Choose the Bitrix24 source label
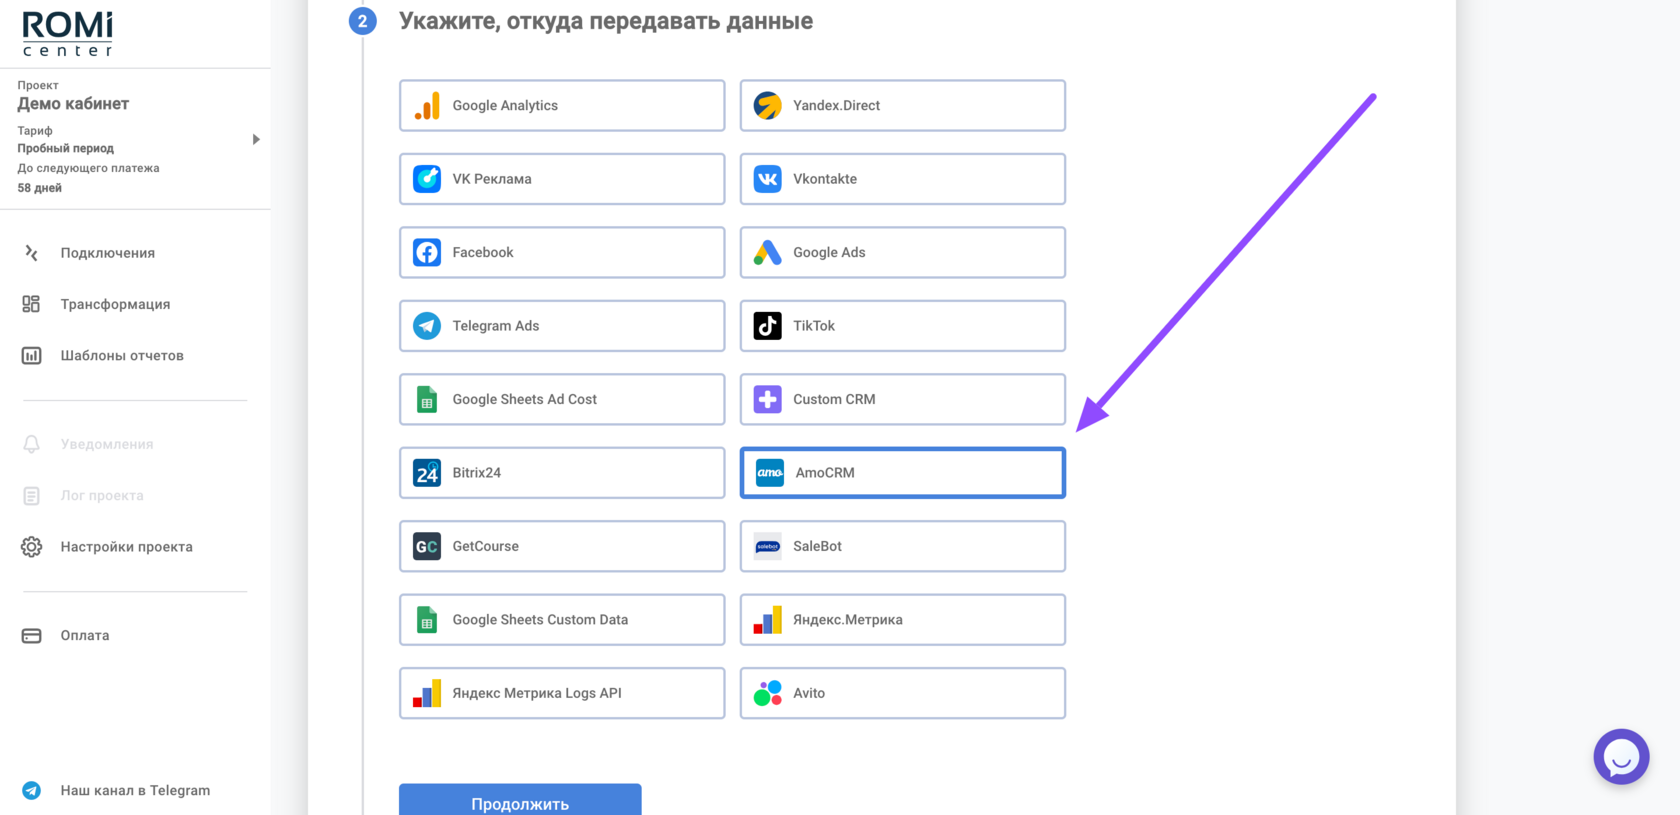1680x815 pixels. [476, 473]
